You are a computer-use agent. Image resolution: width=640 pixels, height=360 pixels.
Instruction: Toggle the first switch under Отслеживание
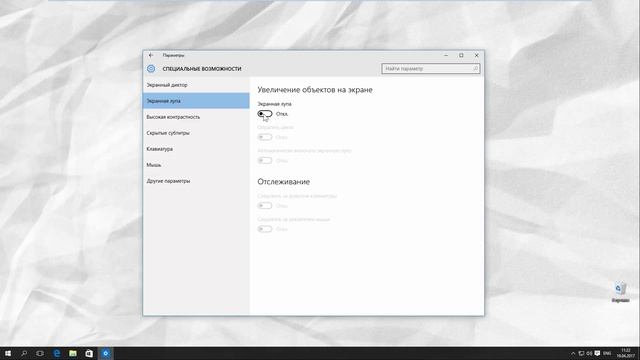pyautogui.click(x=265, y=206)
